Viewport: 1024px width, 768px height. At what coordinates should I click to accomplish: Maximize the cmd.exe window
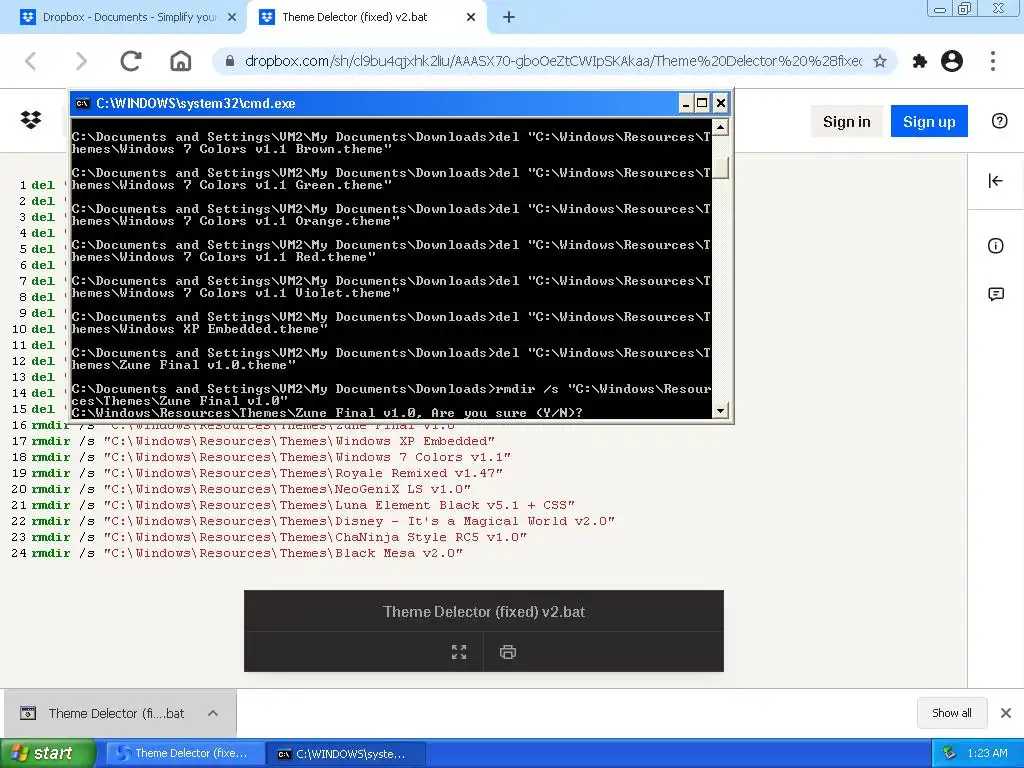[702, 103]
